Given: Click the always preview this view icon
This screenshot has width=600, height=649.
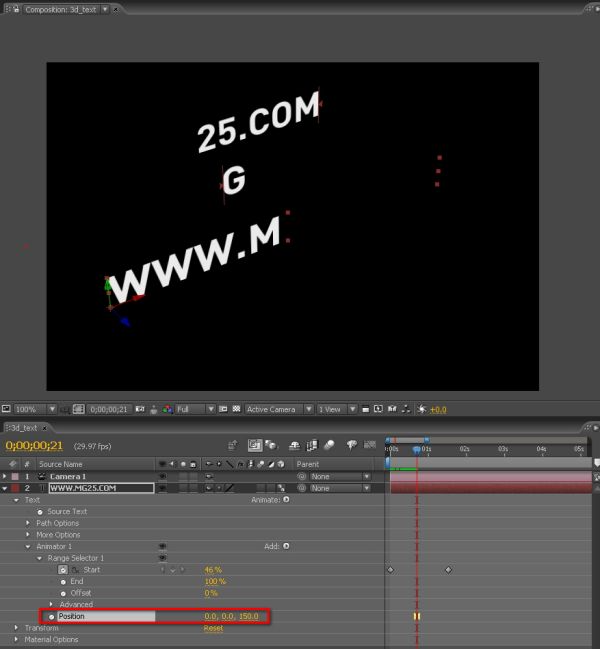Looking at the screenshot, I should coord(6,409).
